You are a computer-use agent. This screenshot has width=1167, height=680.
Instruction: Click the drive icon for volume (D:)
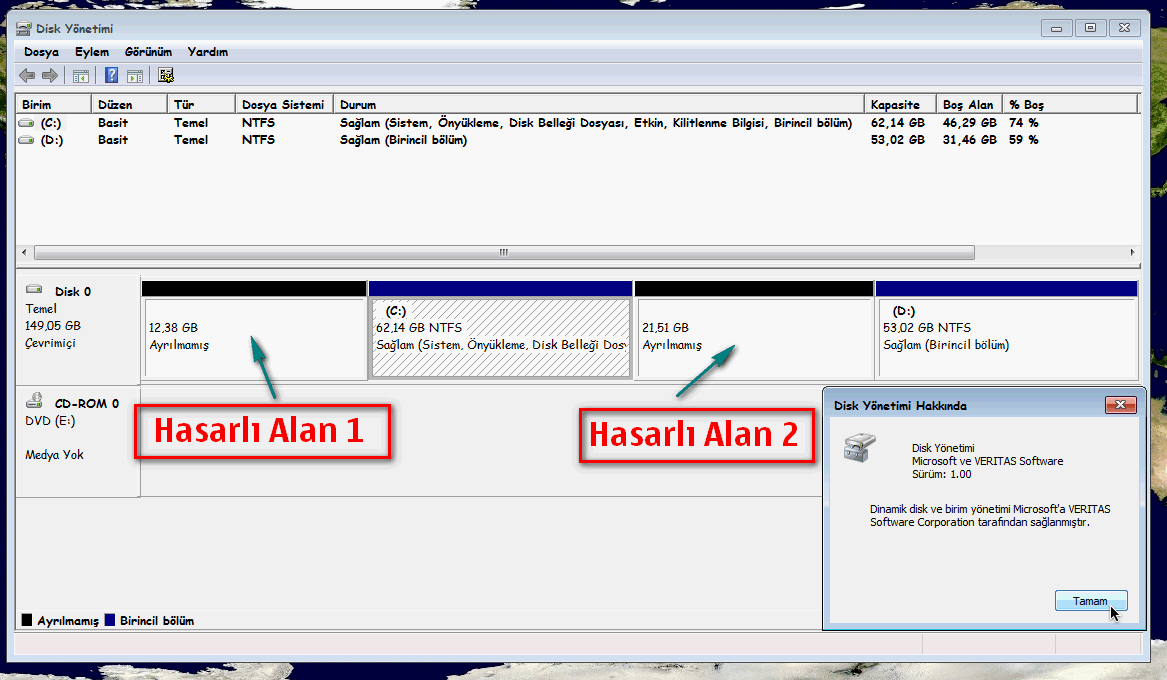26,140
